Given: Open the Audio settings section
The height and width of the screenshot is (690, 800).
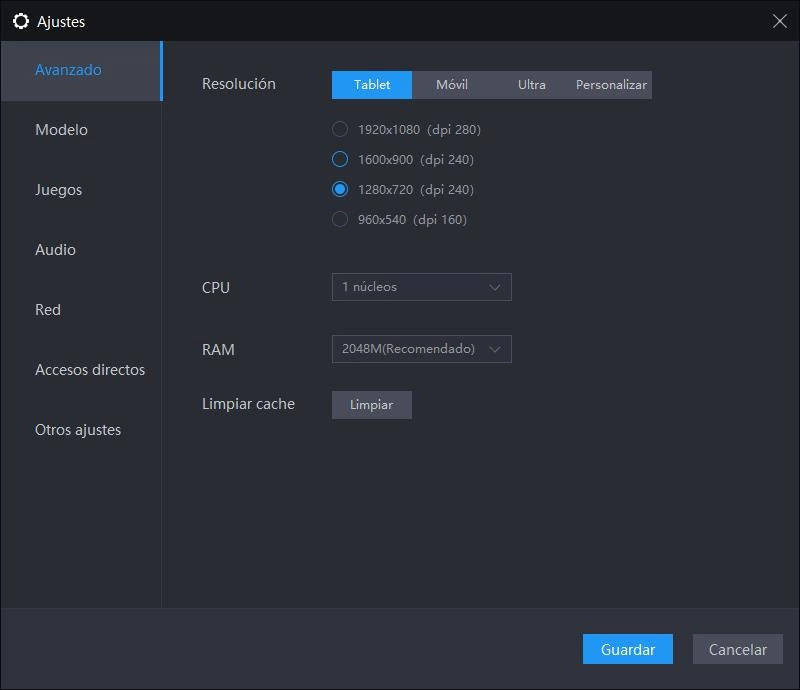Looking at the screenshot, I should [81, 250].
